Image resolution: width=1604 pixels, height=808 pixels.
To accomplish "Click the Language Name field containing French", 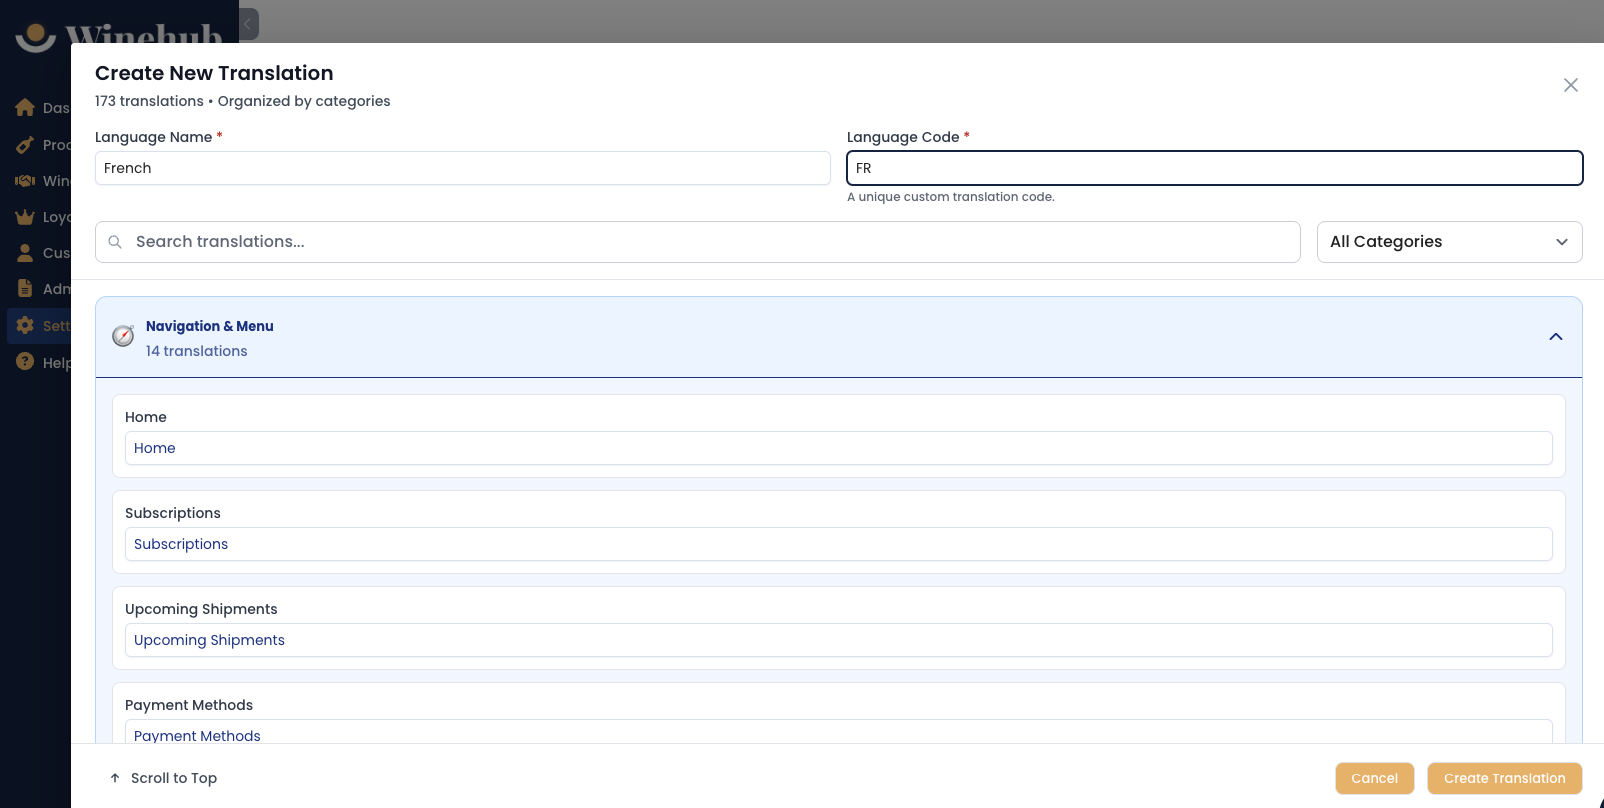I will click(463, 168).
